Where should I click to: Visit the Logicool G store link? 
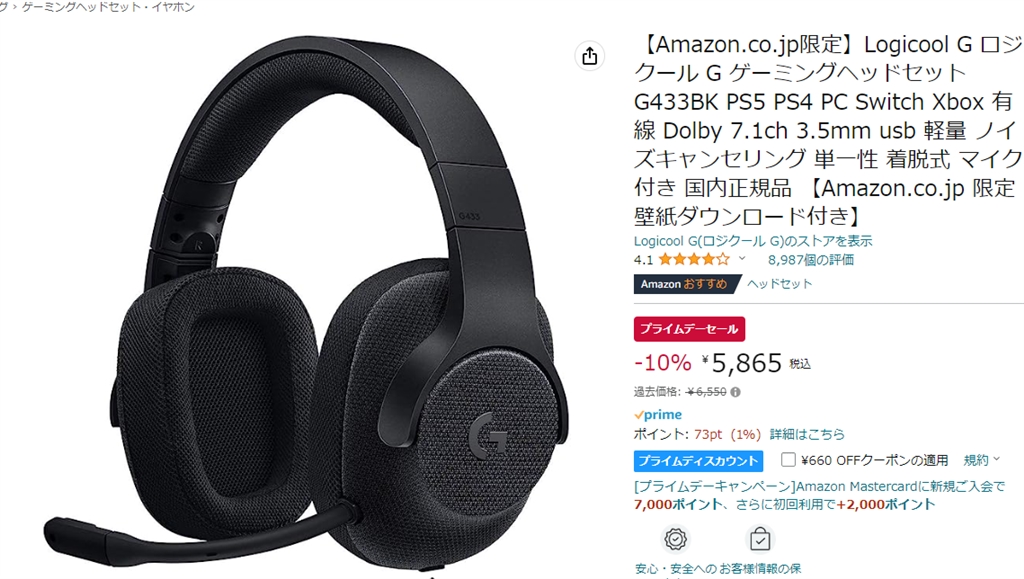[x=752, y=241]
